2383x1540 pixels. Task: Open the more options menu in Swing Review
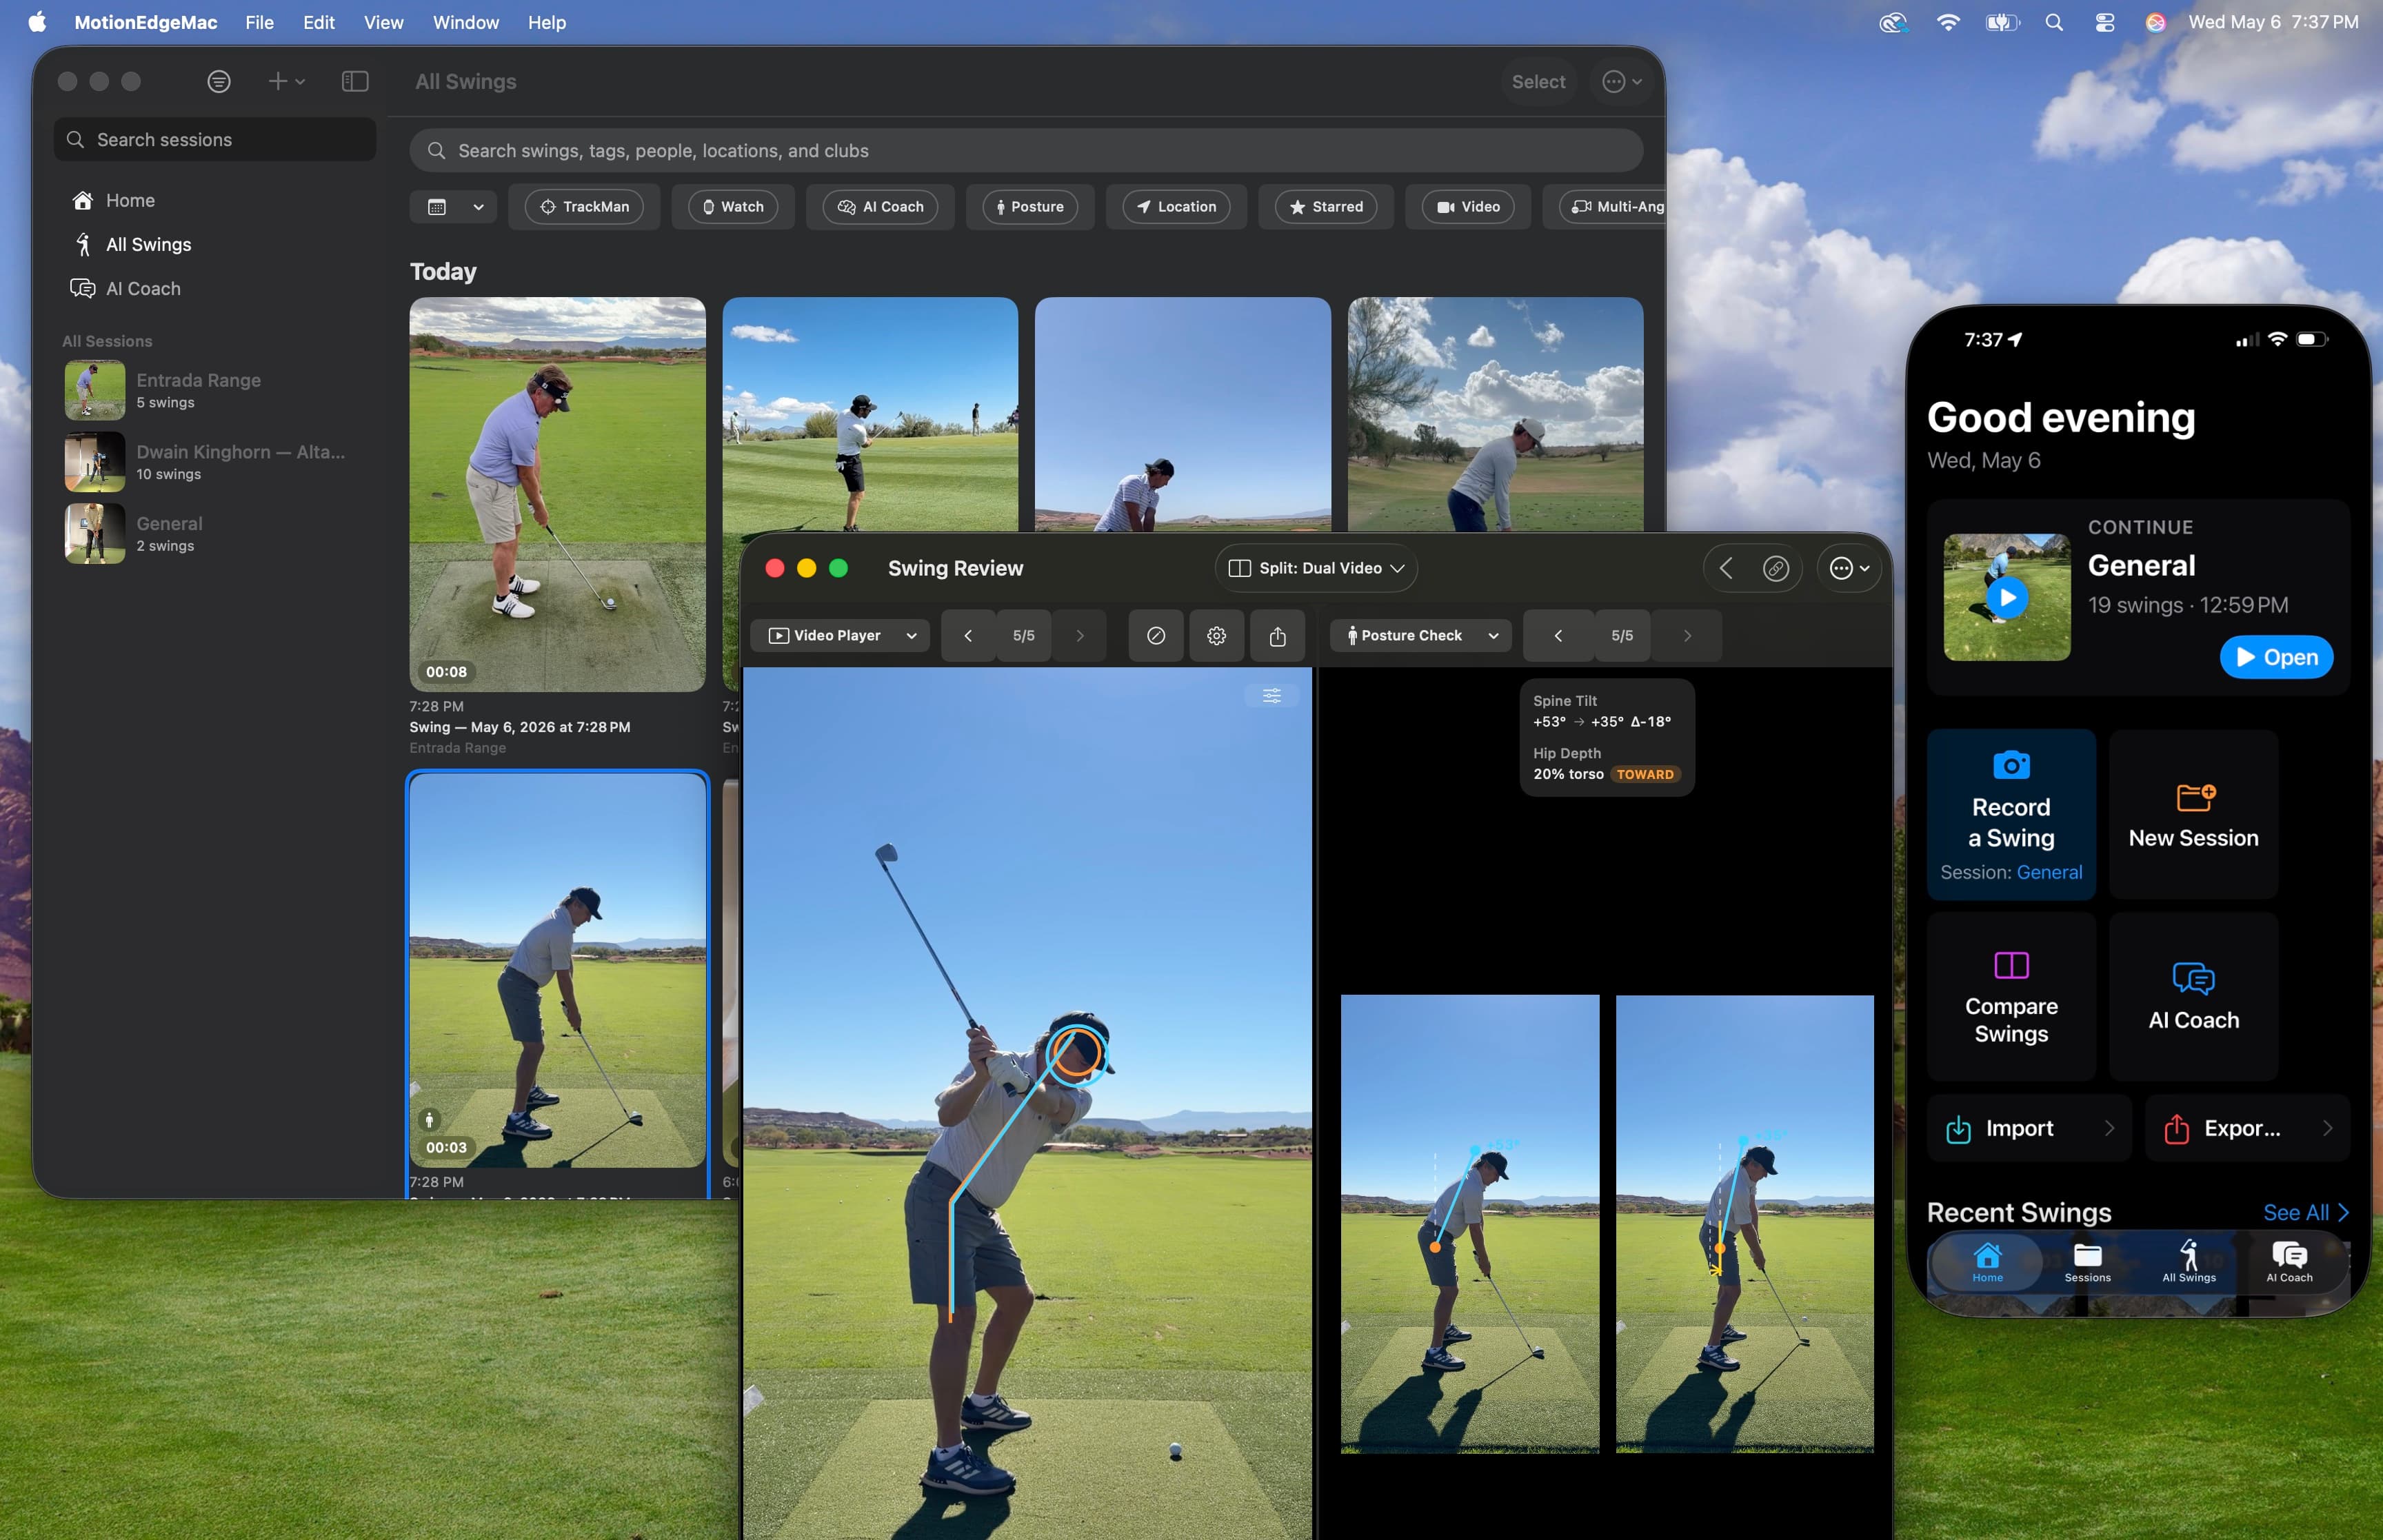point(1849,568)
